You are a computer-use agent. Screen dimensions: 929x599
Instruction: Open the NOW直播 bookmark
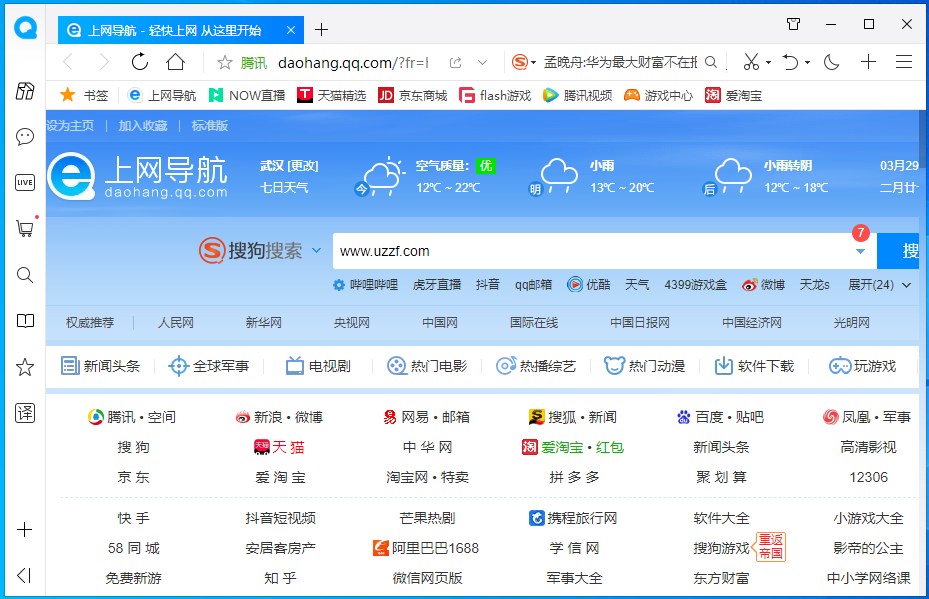click(x=247, y=95)
